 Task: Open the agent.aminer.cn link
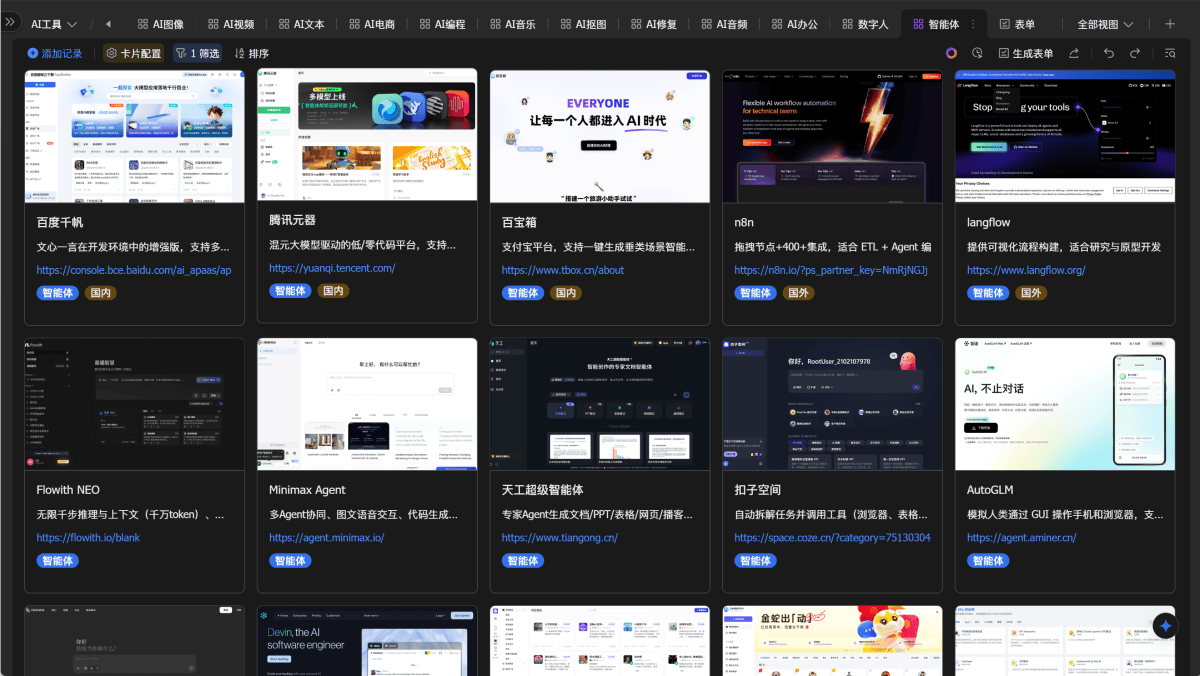(1022, 538)
